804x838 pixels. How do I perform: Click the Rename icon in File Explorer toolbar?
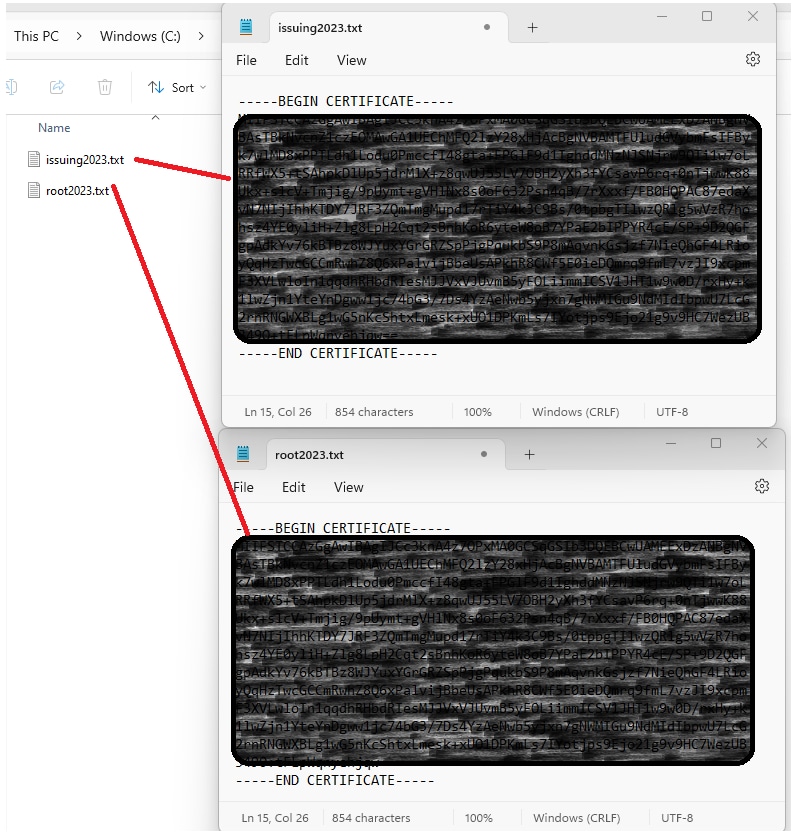click(x=12, y=87)
